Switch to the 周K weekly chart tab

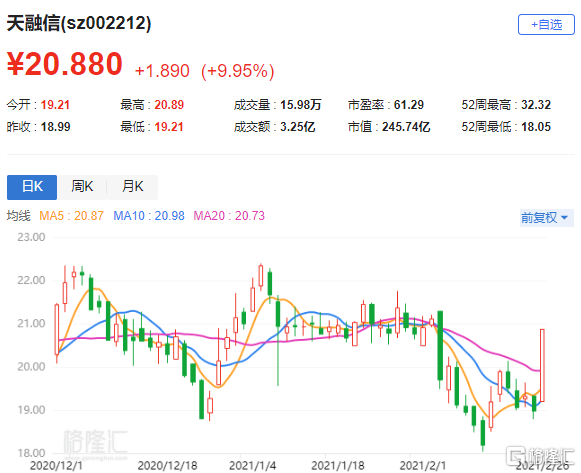pyautogui.click(x=82, y=187)
